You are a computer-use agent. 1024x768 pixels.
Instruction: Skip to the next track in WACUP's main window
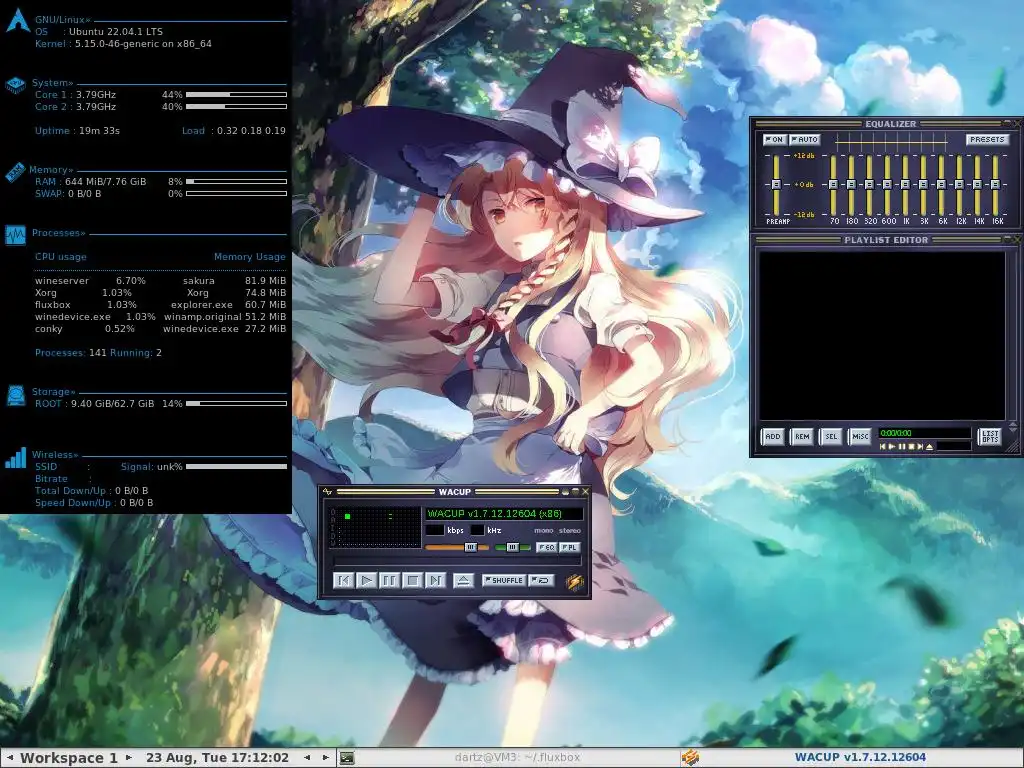(435, 580)
